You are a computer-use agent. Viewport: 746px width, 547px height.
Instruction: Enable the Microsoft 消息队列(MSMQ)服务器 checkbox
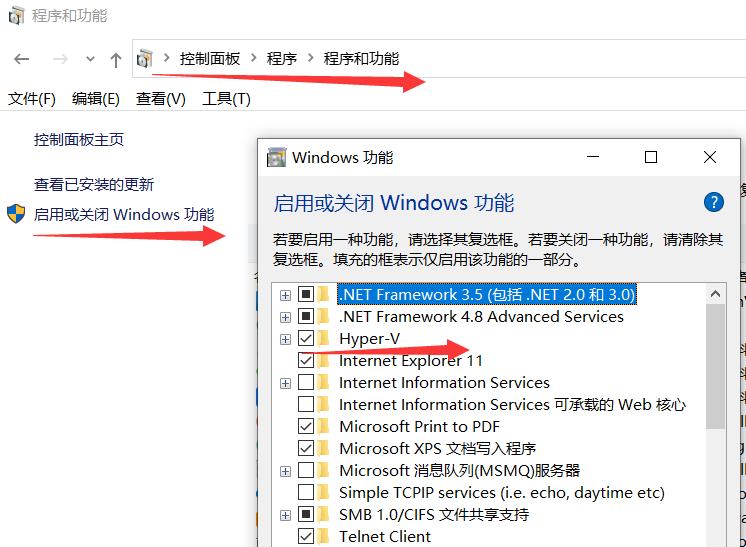pos(306,470)
